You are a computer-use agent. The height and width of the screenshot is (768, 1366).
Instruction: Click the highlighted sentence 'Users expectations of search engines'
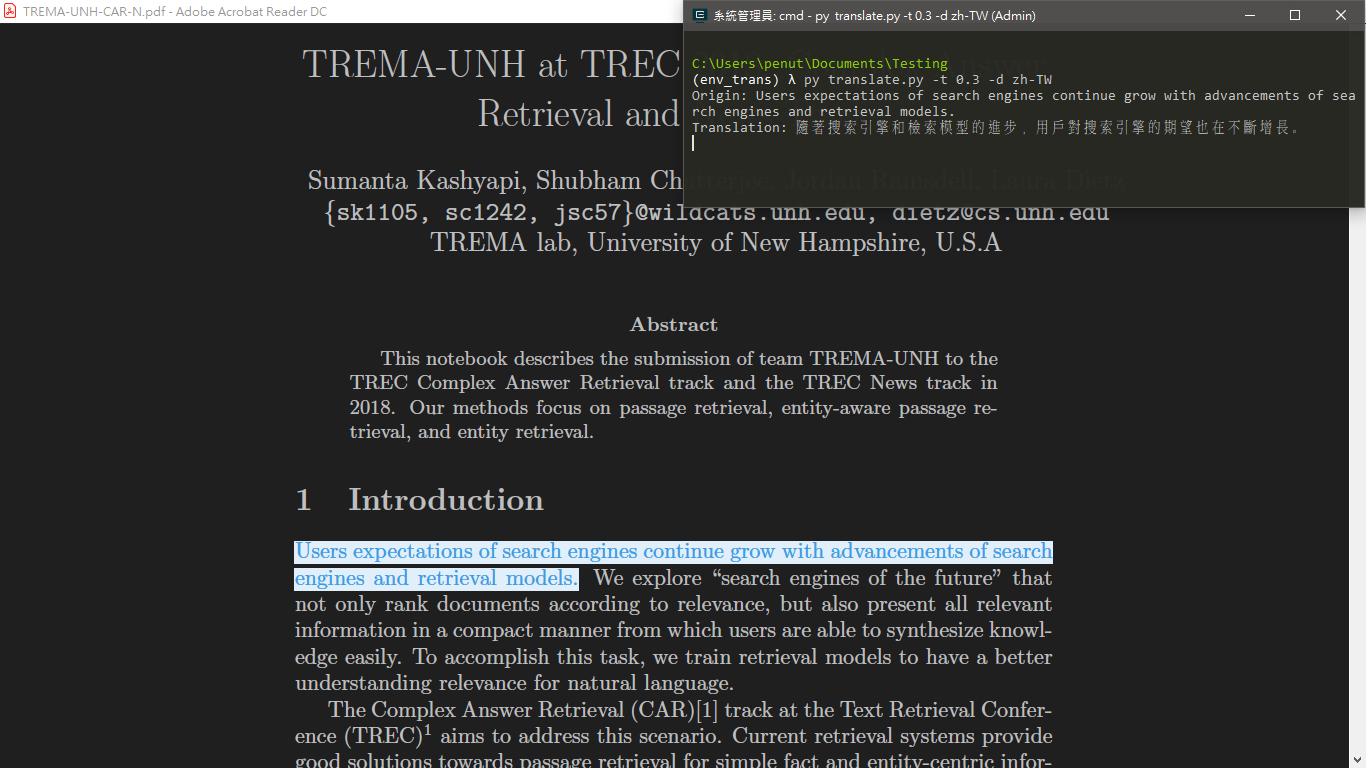click(x=673, y=565)
